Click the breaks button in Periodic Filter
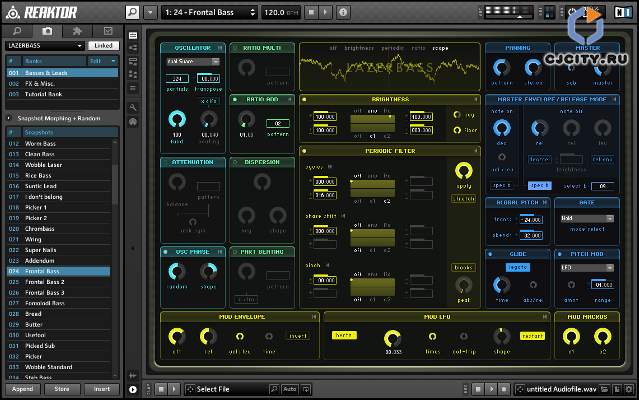The image size is (639, 400). 463,268
